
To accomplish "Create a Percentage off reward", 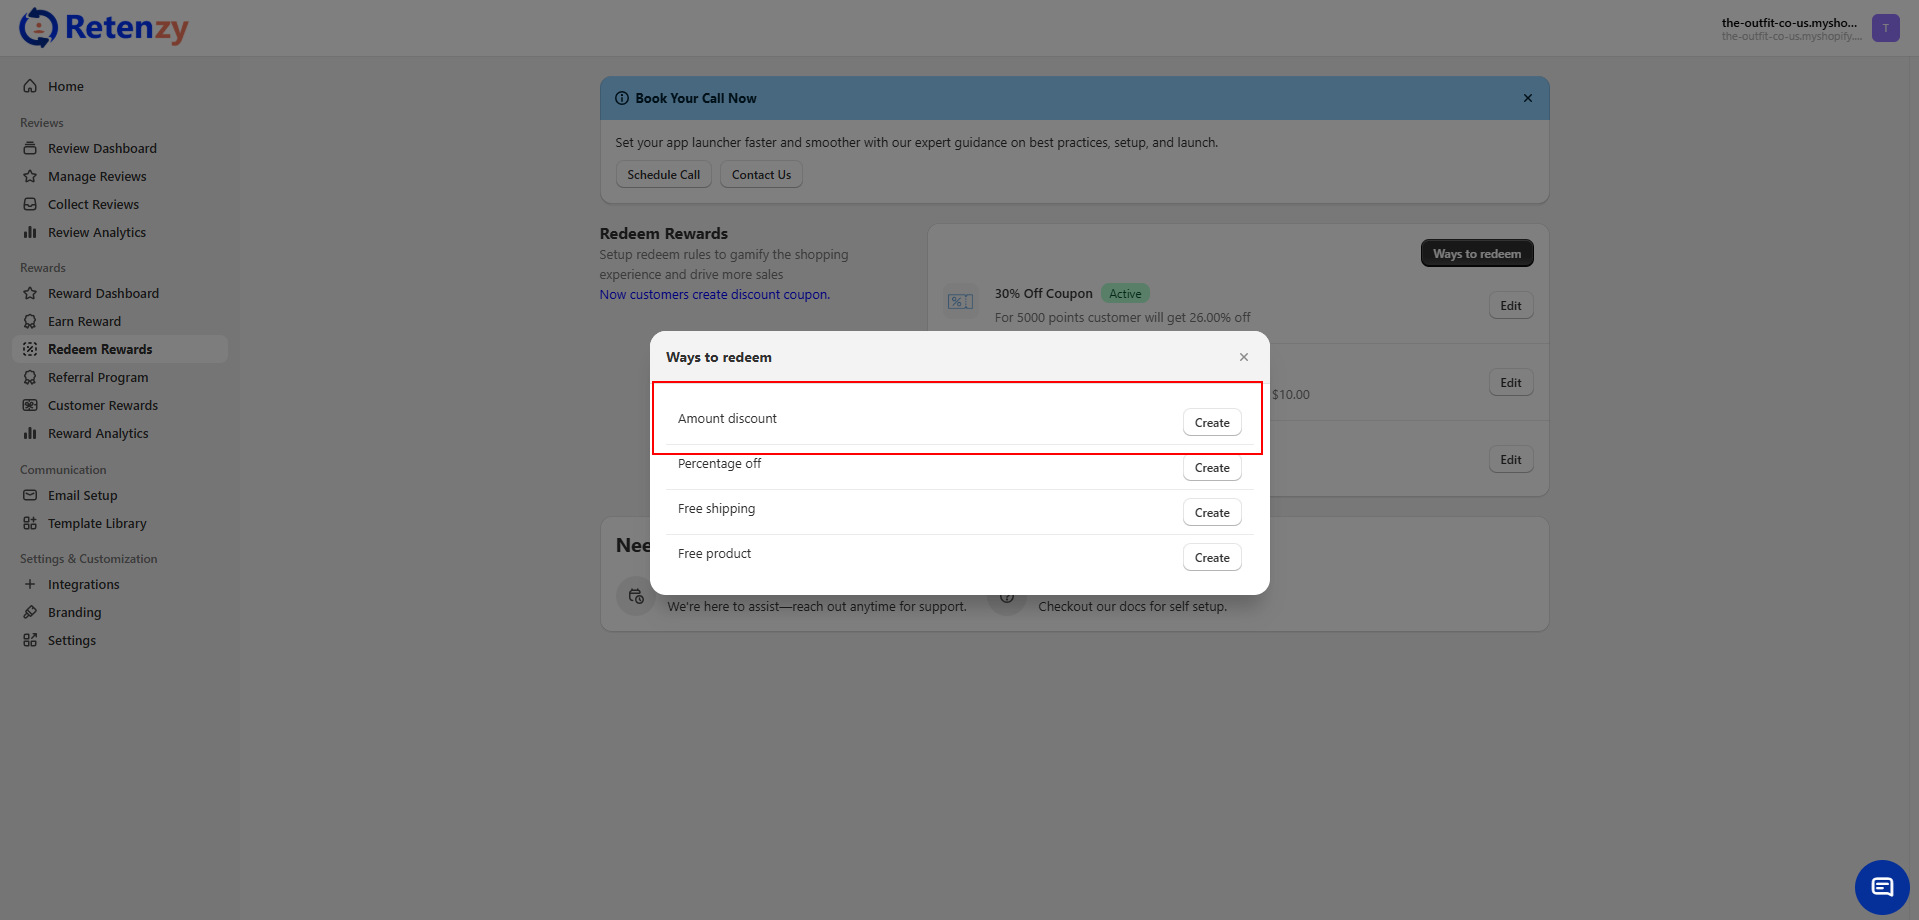I will coord(1211,467).
